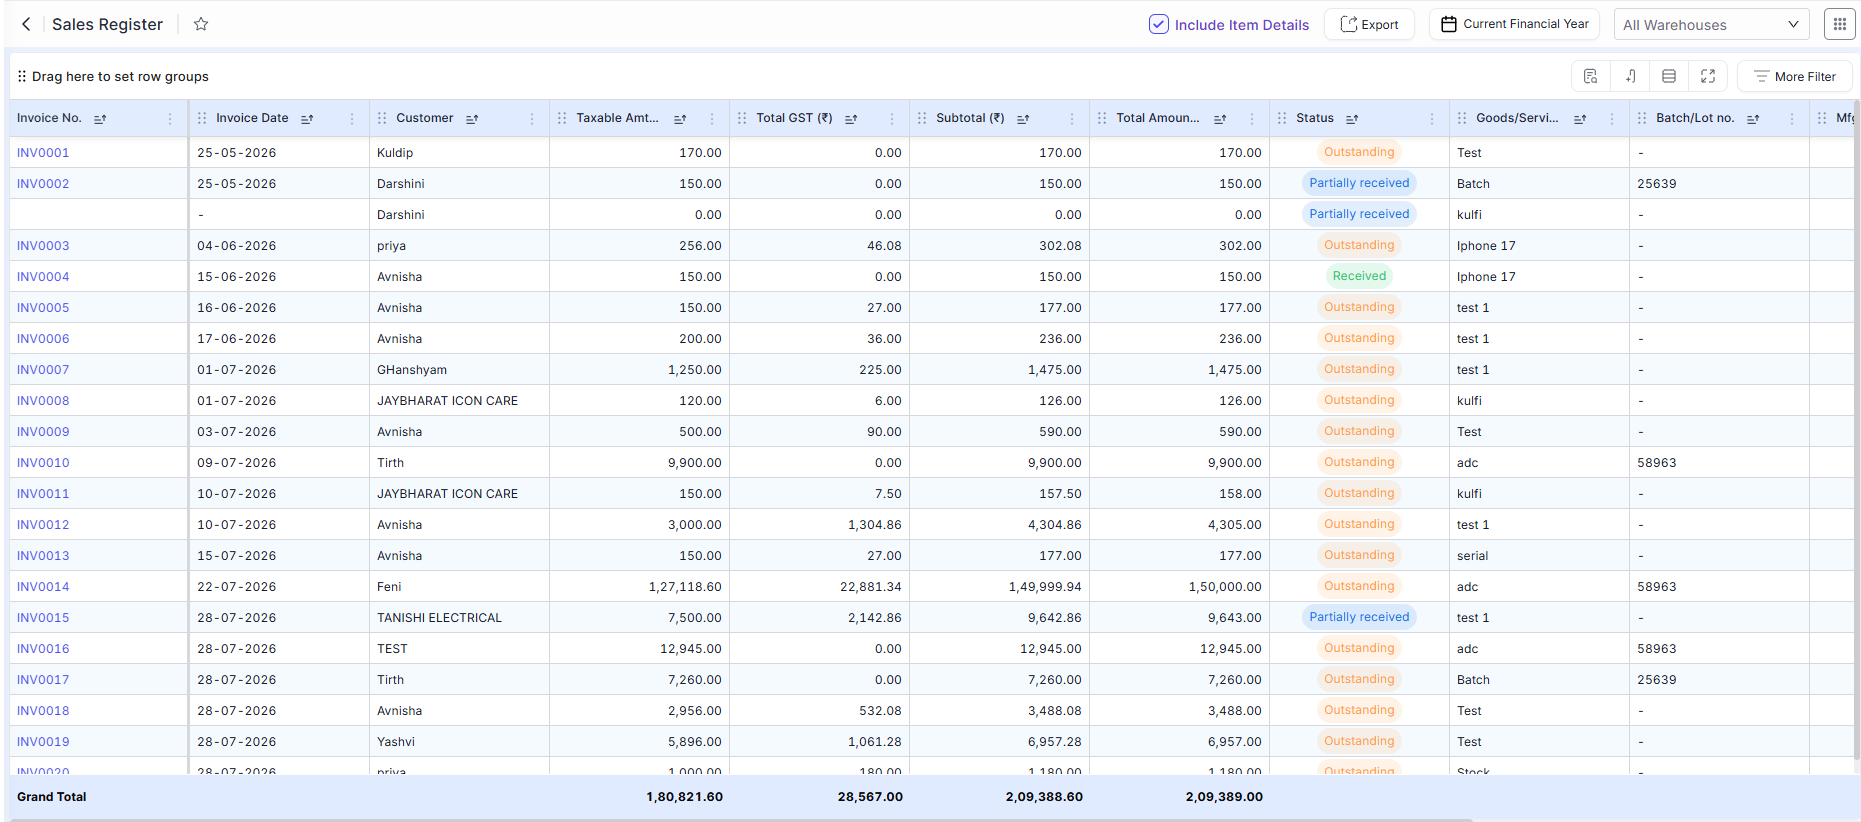
Task: Open Customer column options menu
Action: 532,118
